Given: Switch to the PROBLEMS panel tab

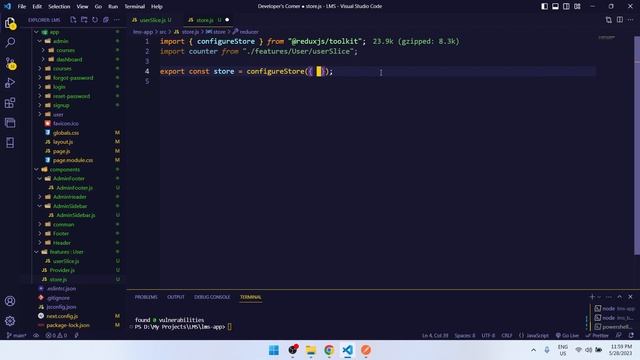Looking at the screenshot, I should click(x=146, y=297).
